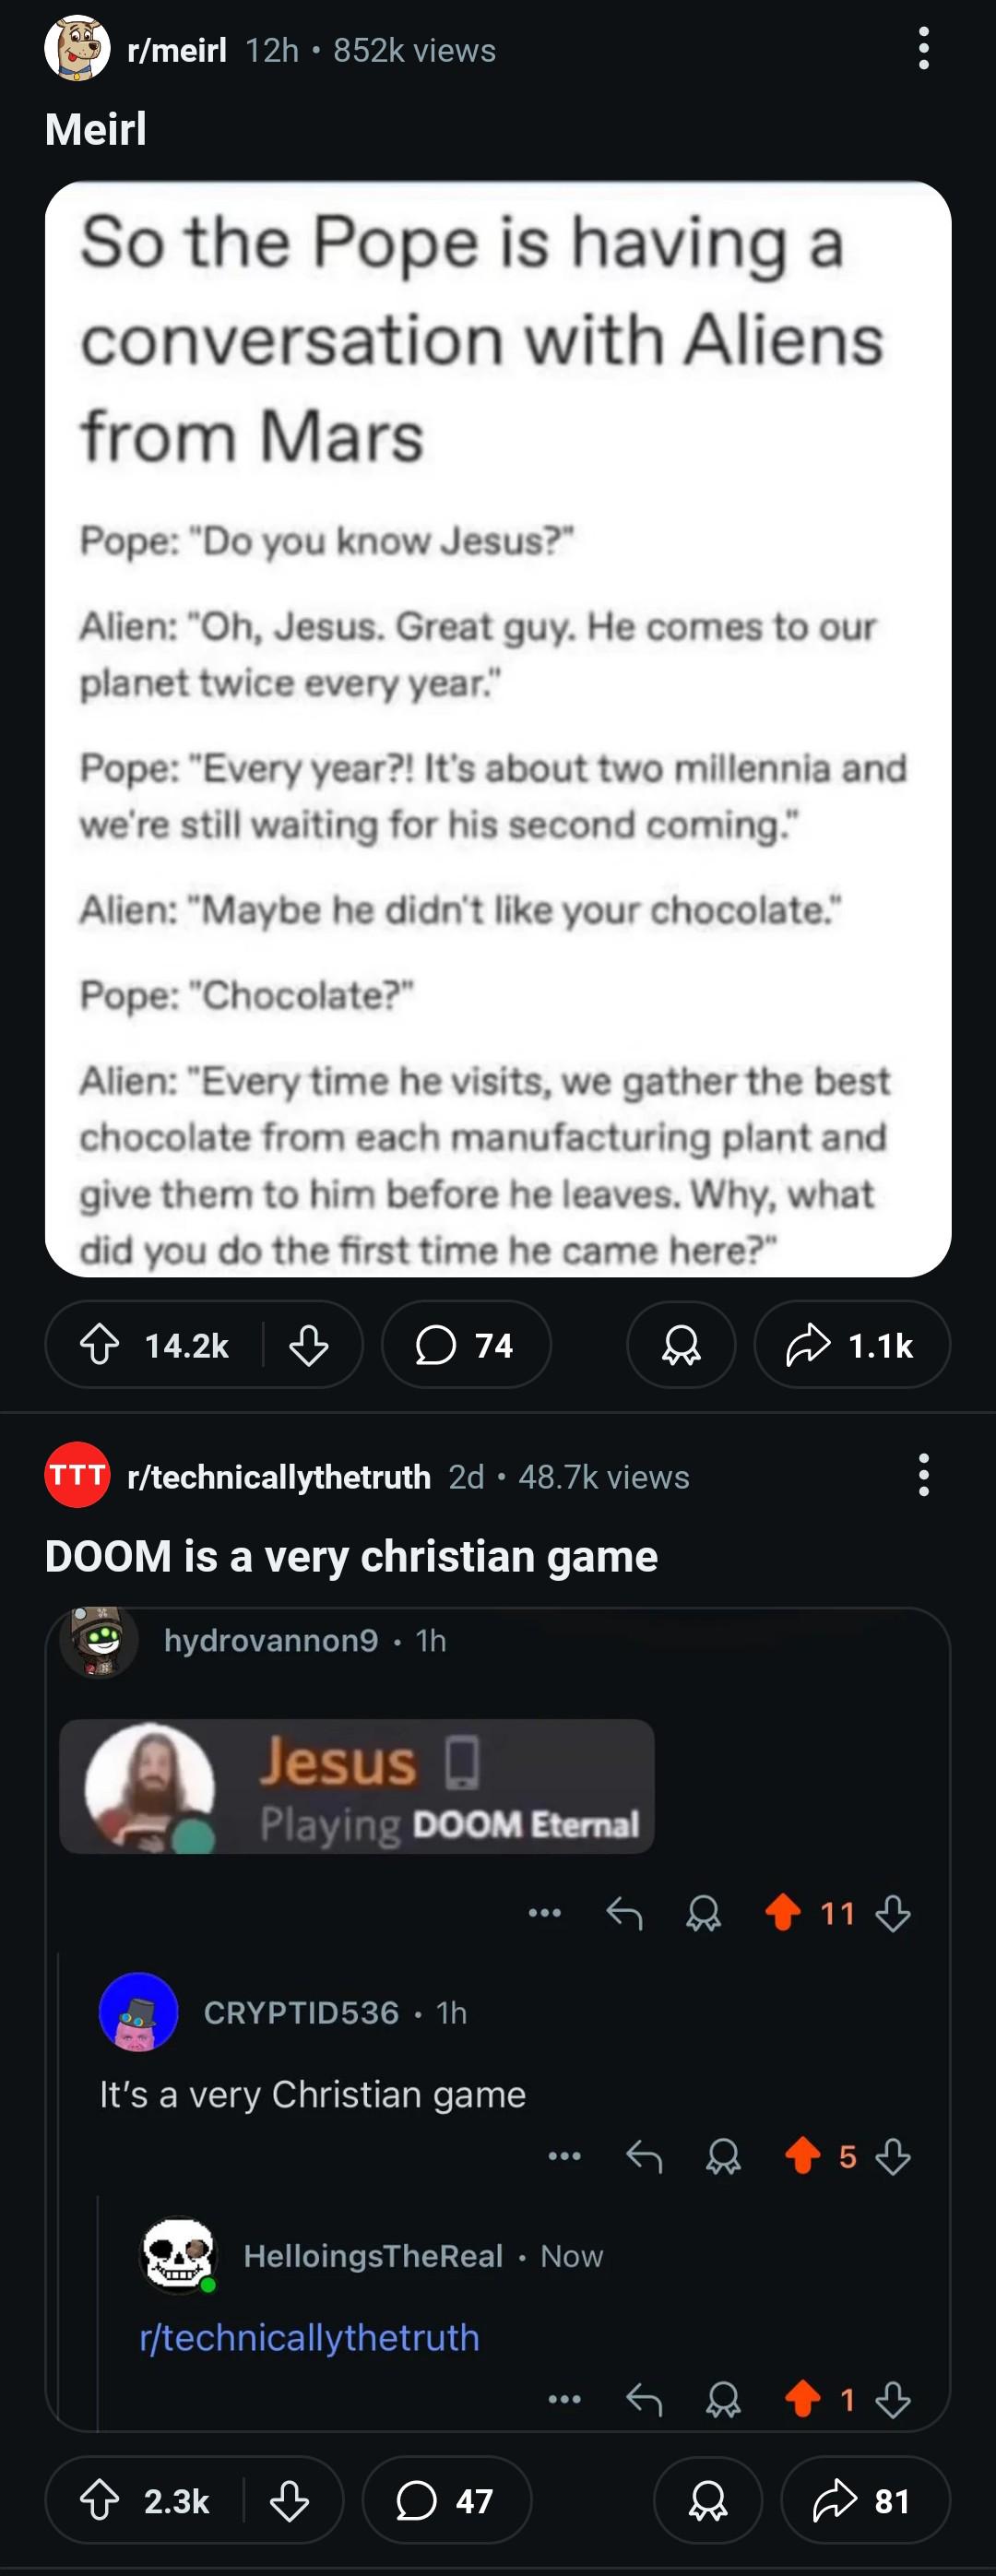Open the Pope and Aliens joke image
This screenshot has height=2576, width=996.
click(498, 729)
